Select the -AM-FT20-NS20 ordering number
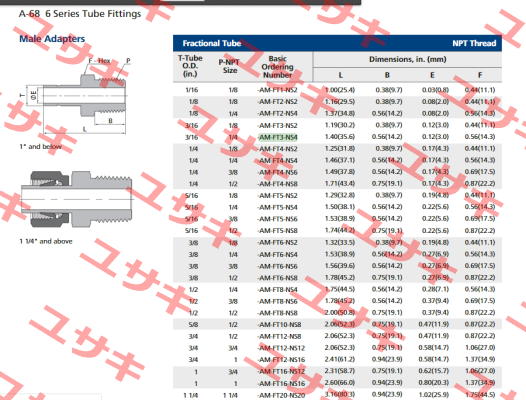Image resolution: width=526 pixels, height=400 pixels. coord(281,395)
